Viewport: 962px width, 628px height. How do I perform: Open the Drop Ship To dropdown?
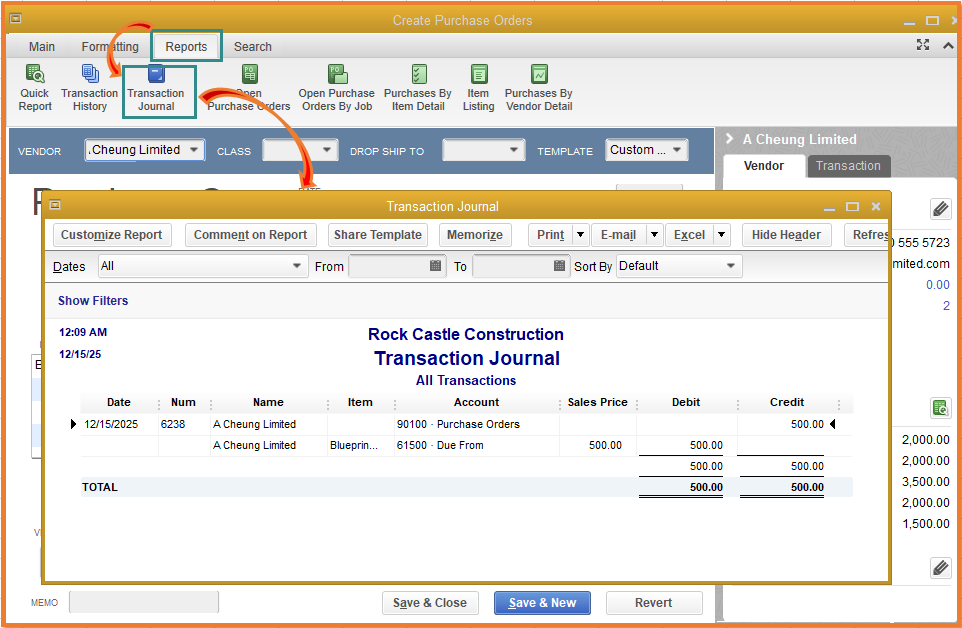coord(514,150)
